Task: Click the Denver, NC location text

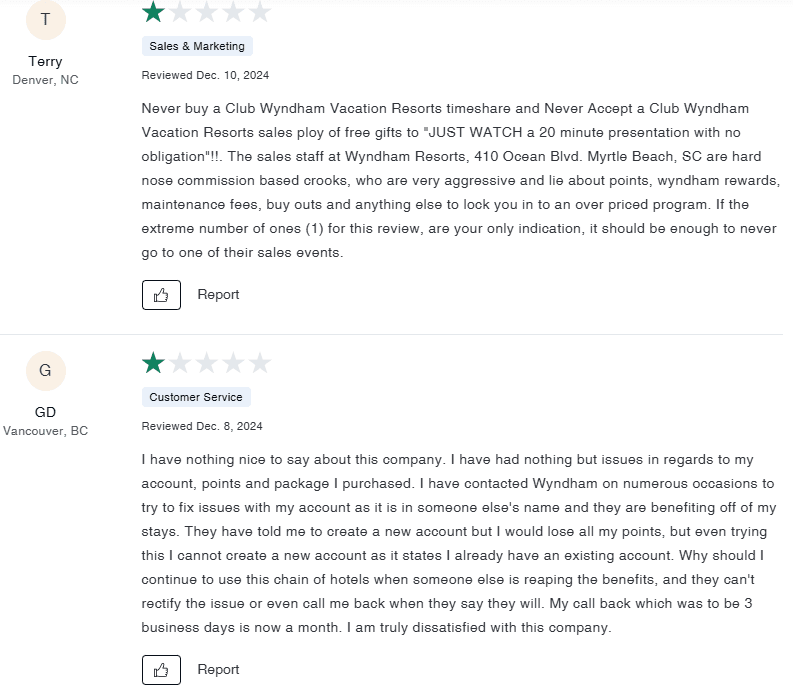Action: [45, 80]
